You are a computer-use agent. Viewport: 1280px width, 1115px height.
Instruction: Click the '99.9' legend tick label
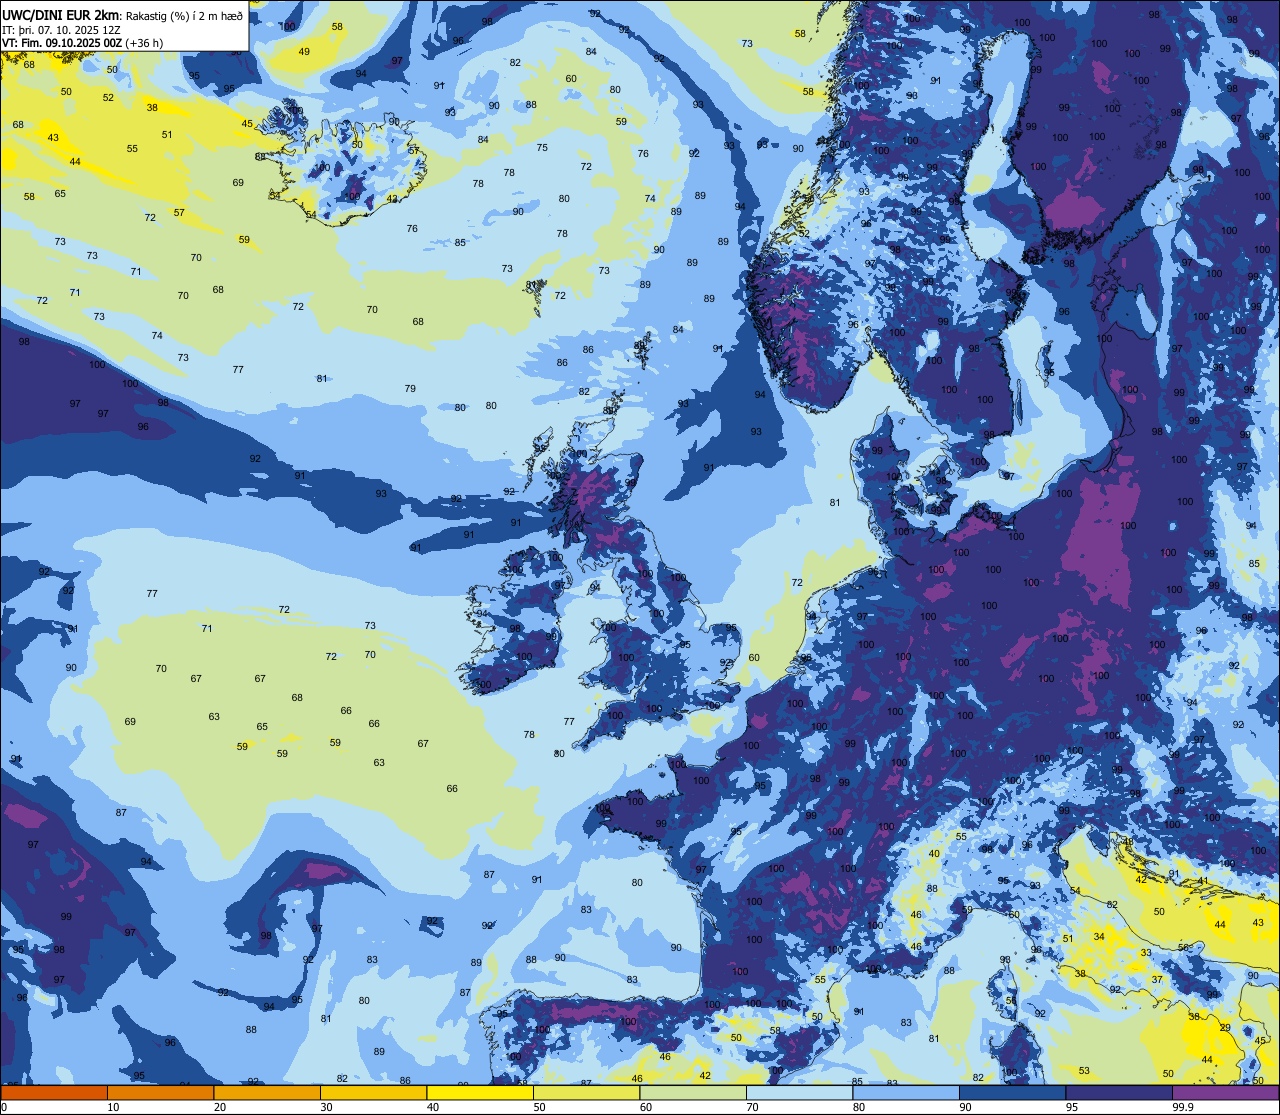click(x=1184, y=1107)
